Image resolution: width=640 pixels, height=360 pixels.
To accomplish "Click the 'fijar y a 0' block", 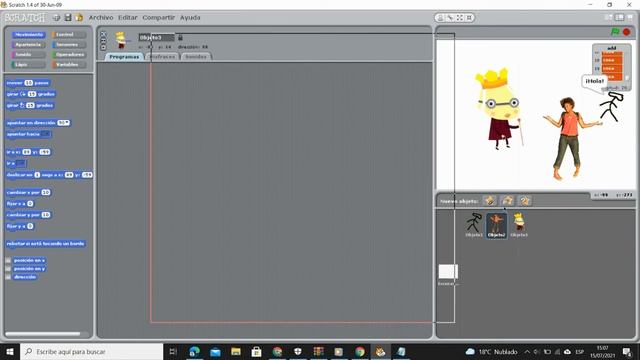I will pyautogui.click(x=20, y=226).
